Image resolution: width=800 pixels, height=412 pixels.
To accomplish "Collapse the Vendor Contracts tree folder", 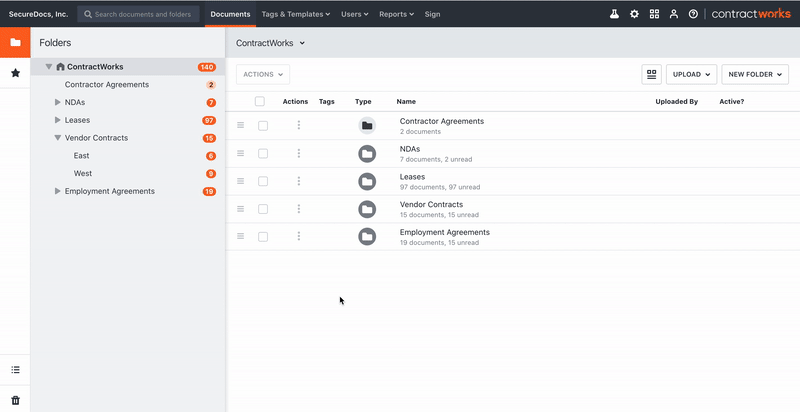I will pos(58,138).
